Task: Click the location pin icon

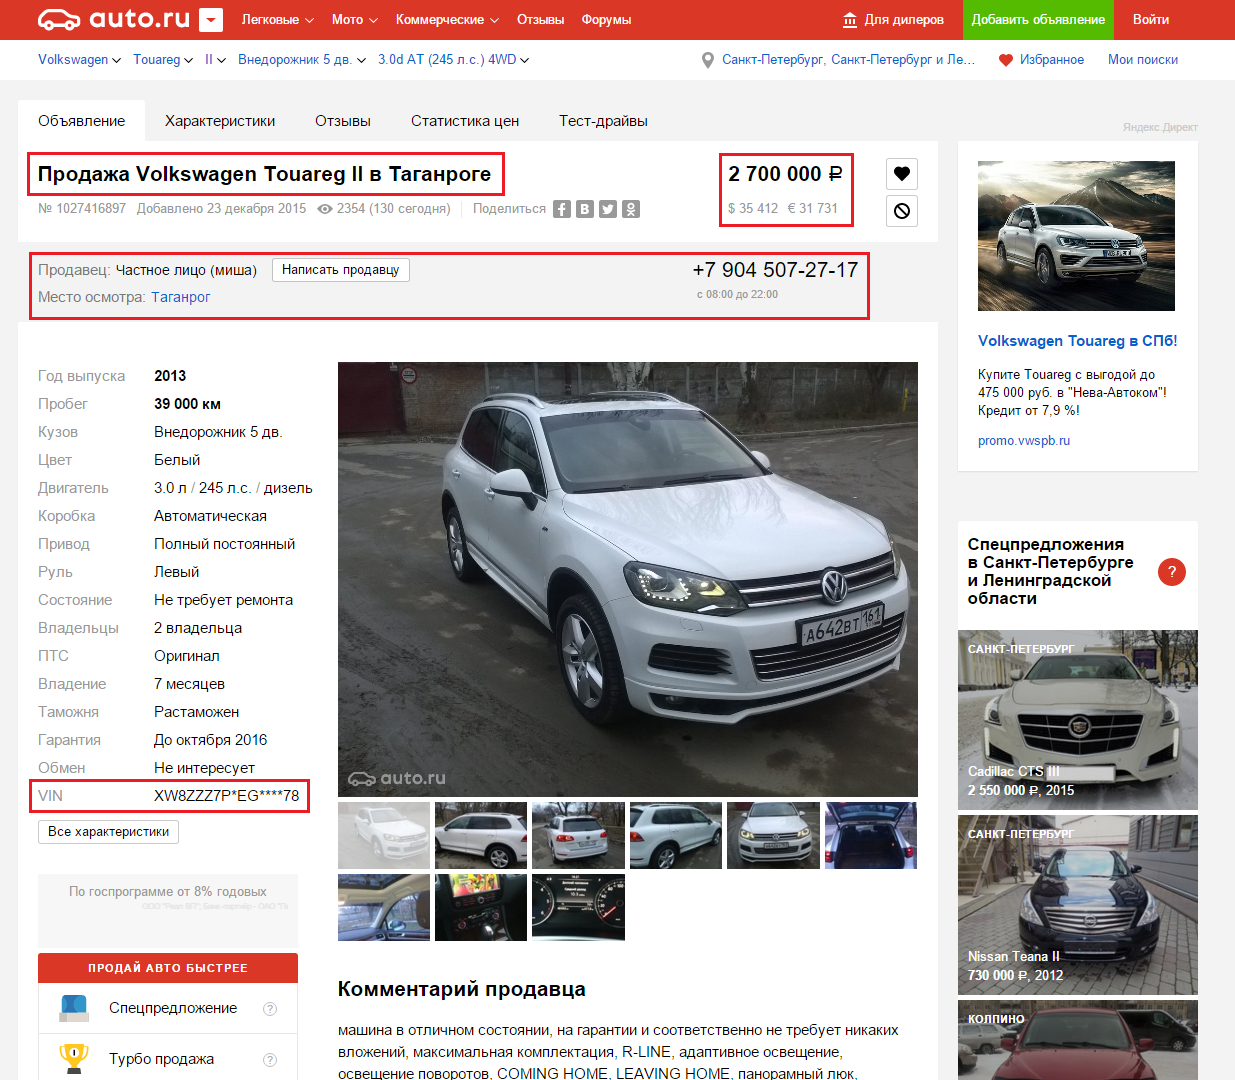Action: tap(708, 60)
